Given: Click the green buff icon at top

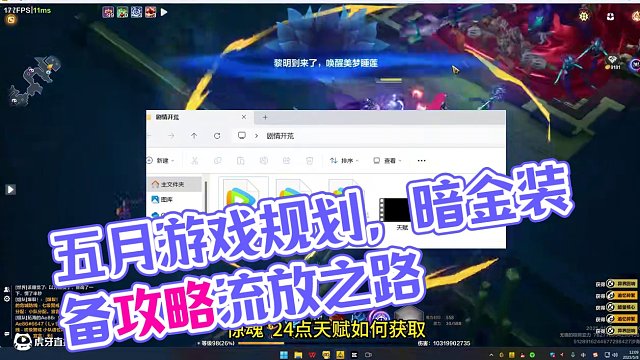Looking at the screenshot, I should point(122,12).
